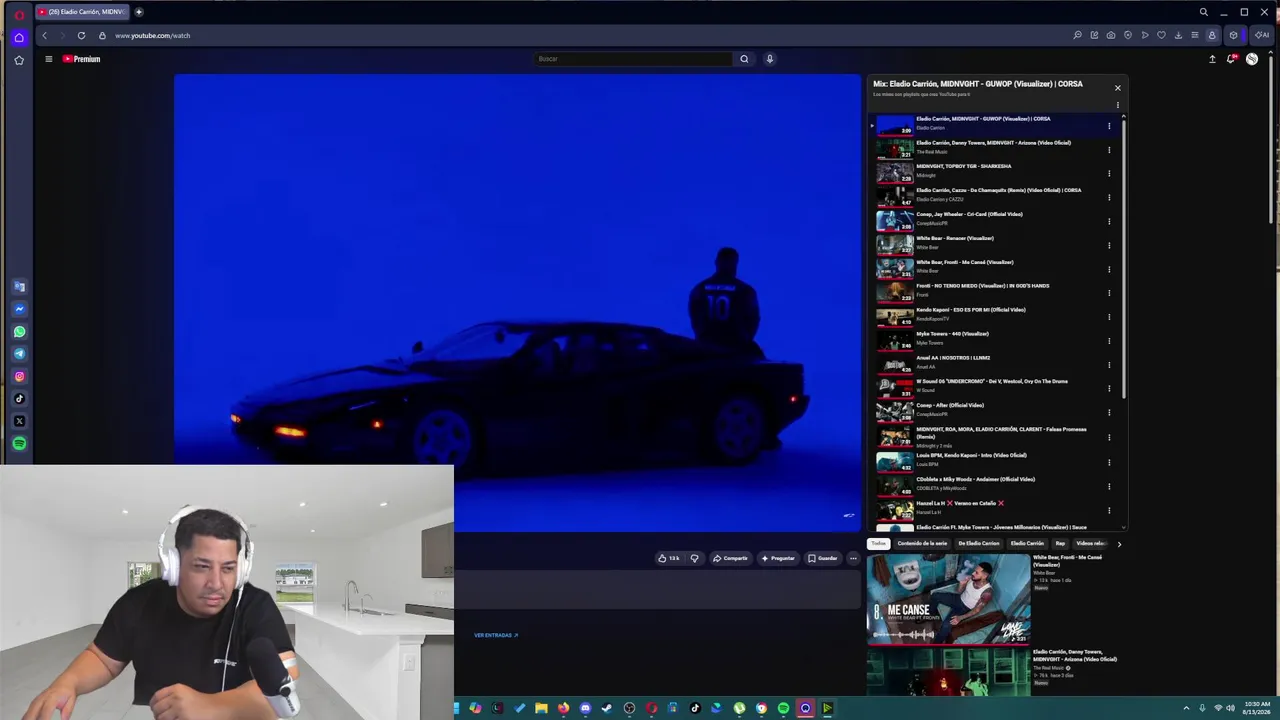Image resolution: width=1280 pixels, height=720 pixels.
Task: Click the Opera toolbar AI button
Action: (1262, 35)
